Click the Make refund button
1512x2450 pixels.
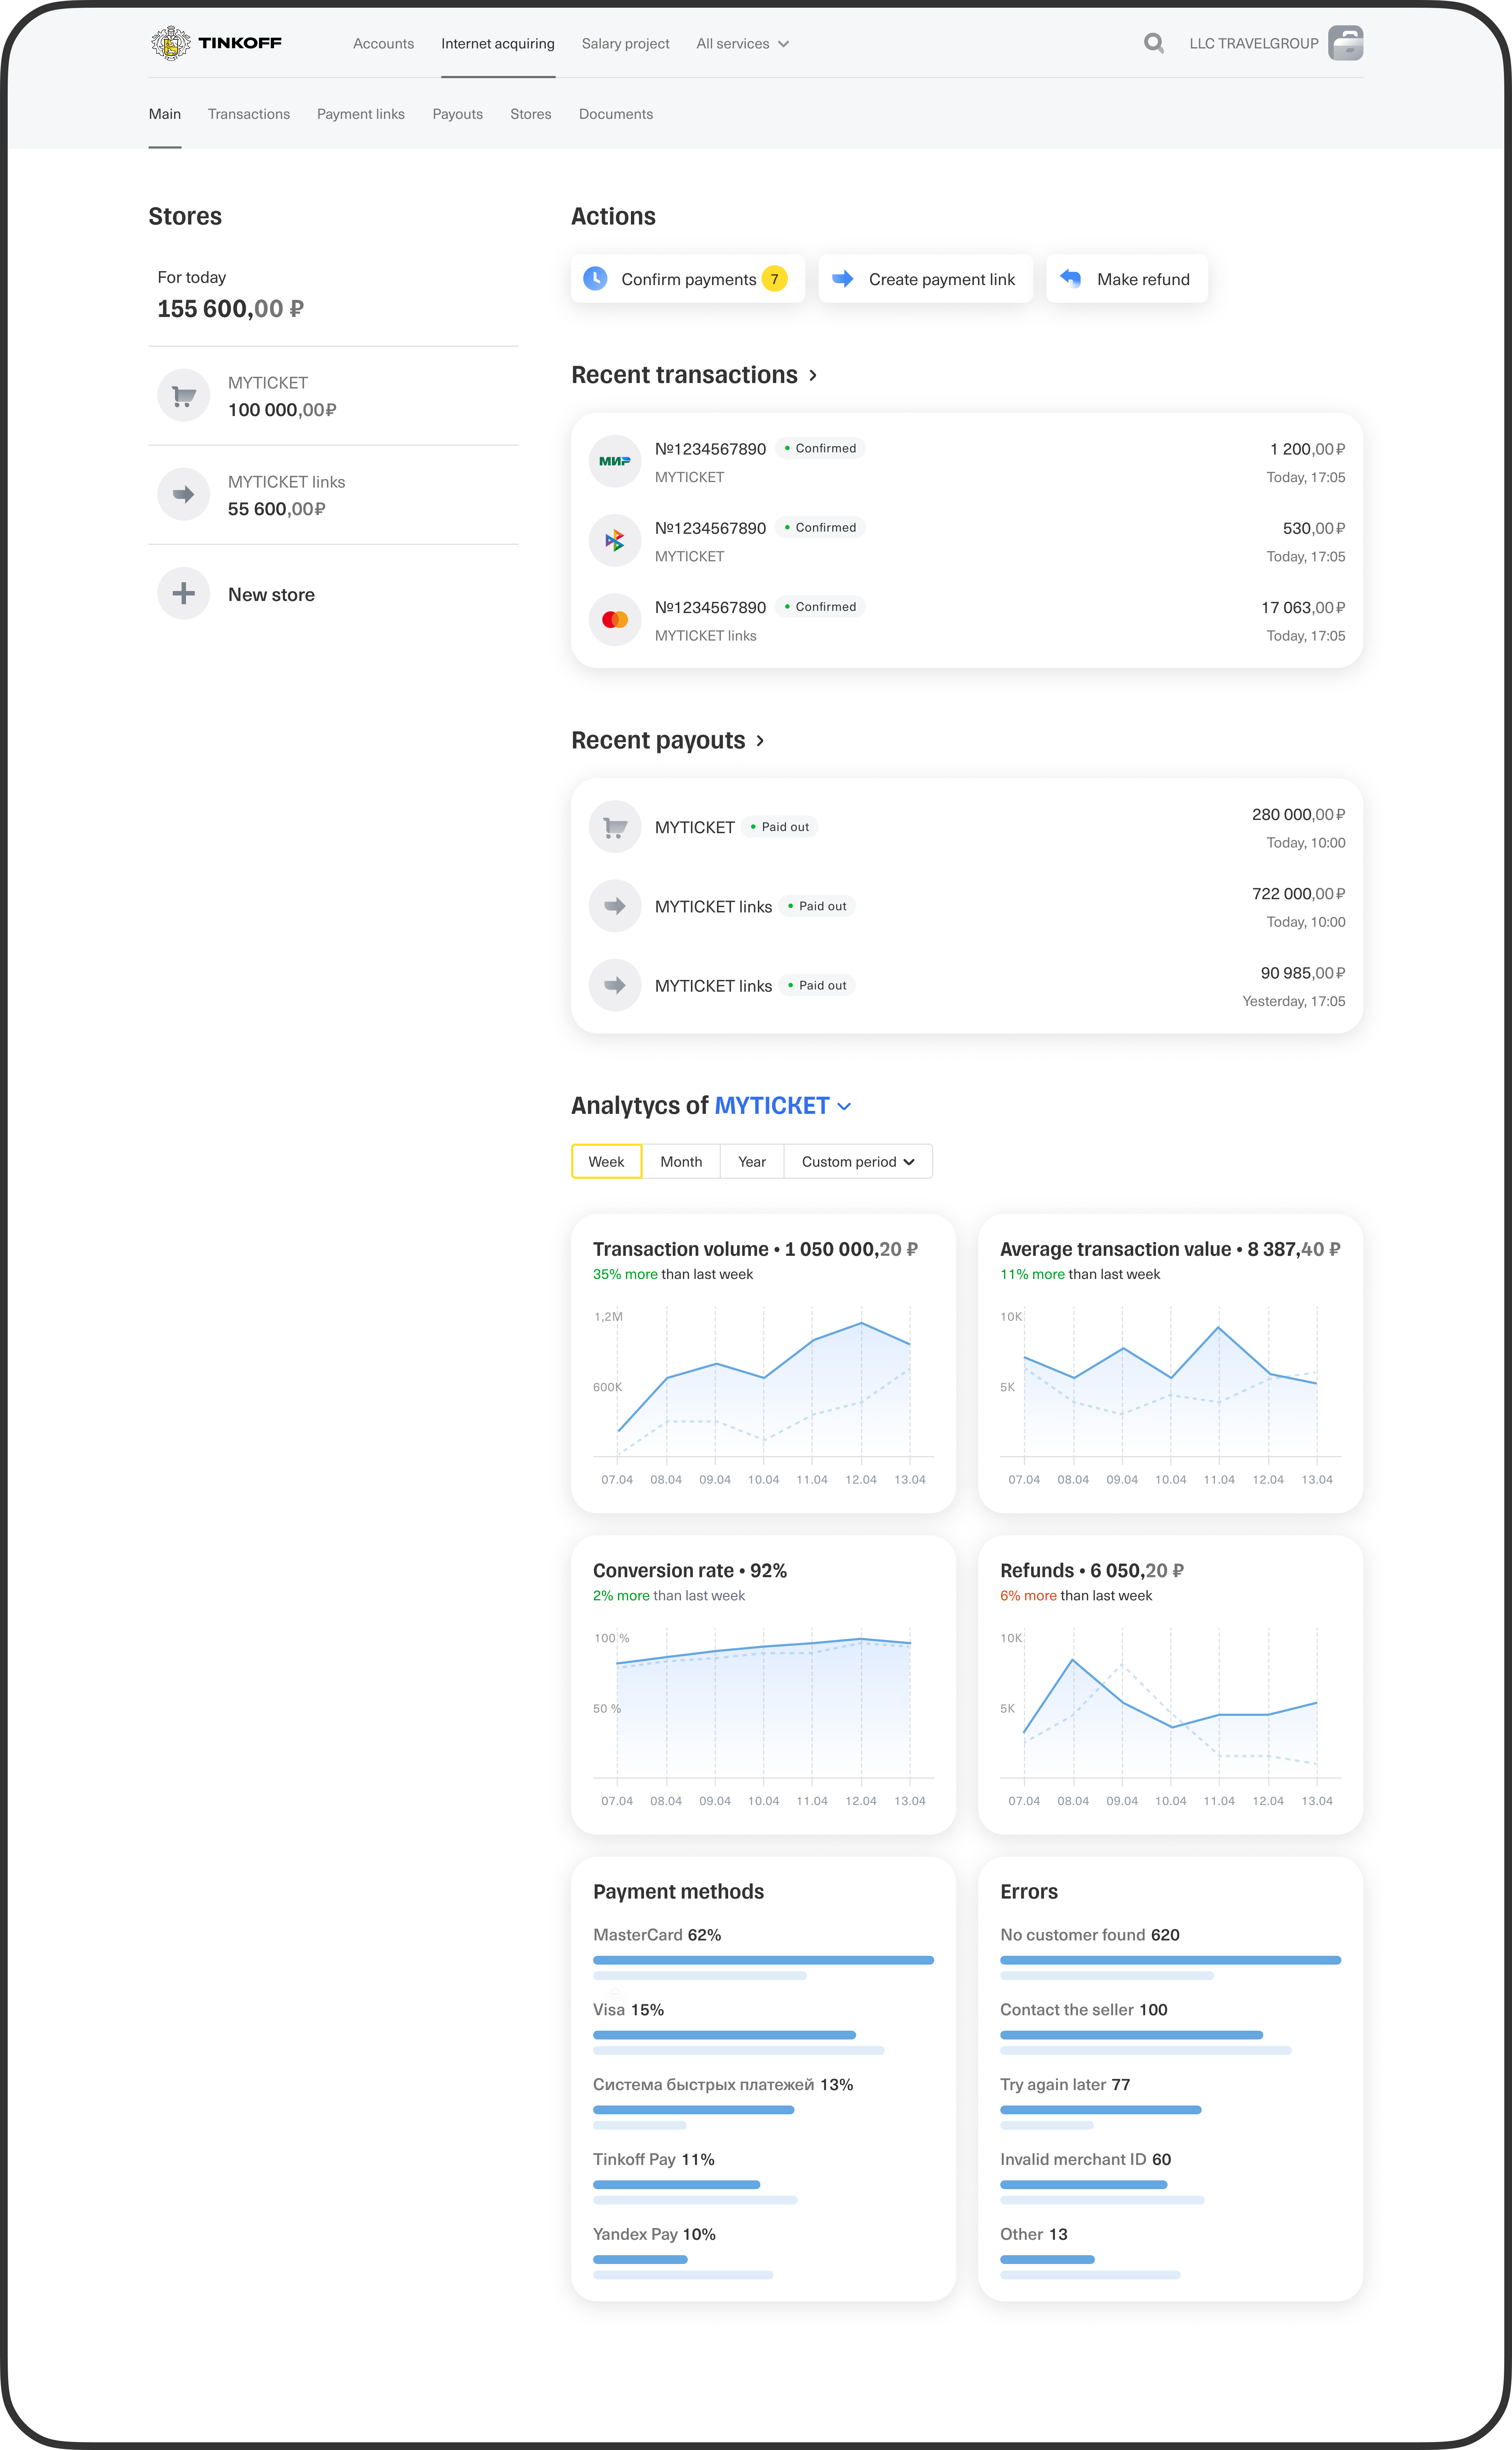(x=1127, y=279)
